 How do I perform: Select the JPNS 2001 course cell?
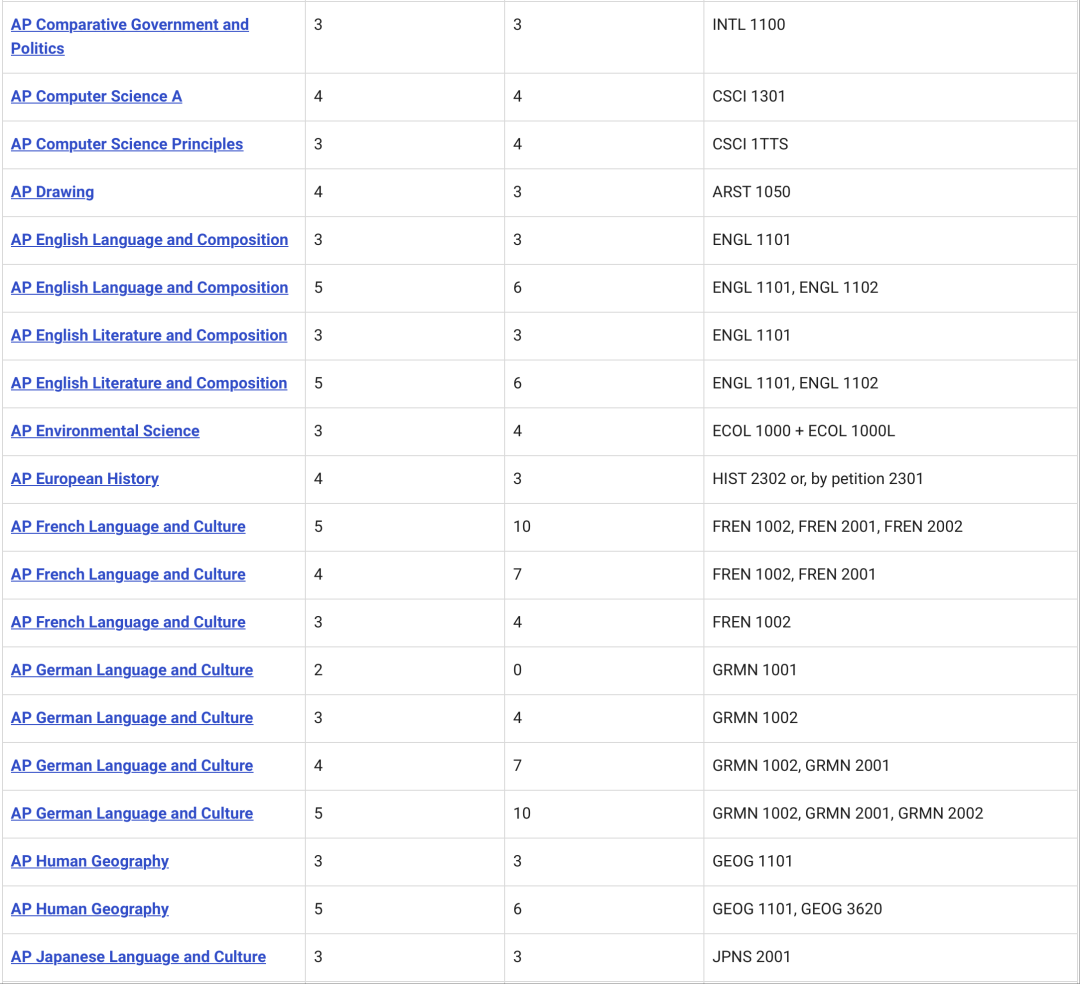(x=890, y=957)
